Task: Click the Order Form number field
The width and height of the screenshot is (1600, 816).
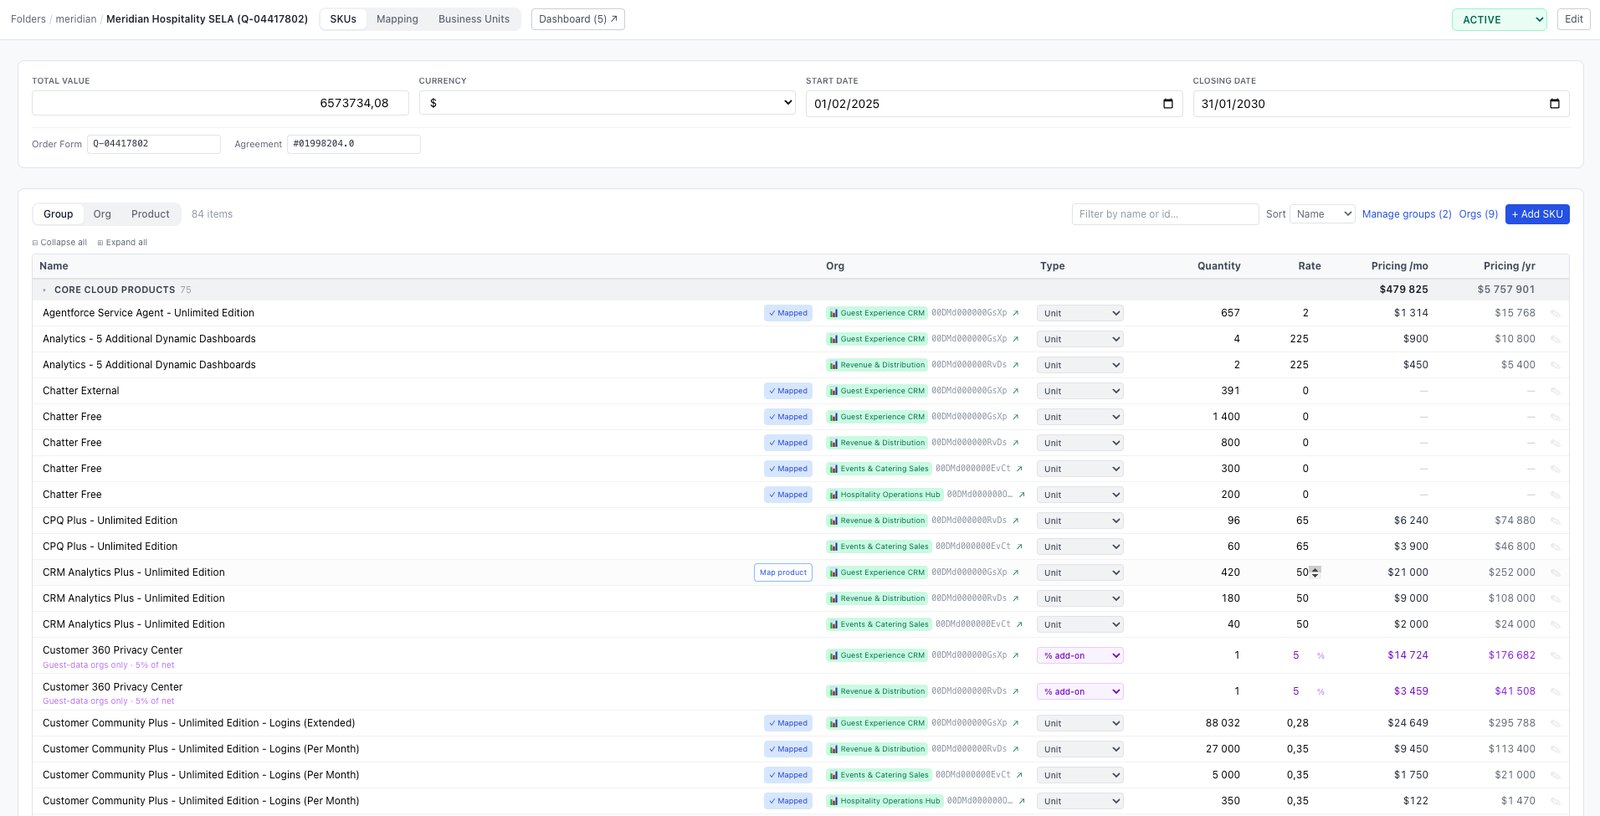Action: [x=154, y=144]
